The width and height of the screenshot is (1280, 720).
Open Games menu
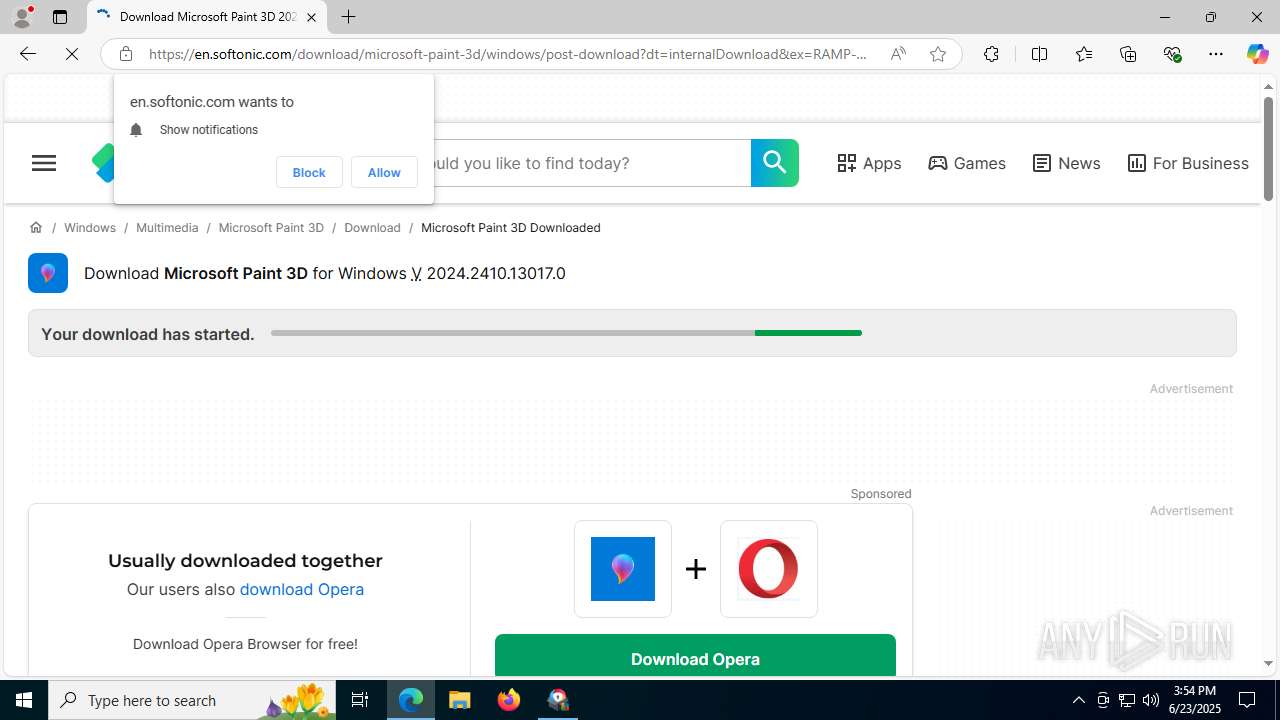967,163
